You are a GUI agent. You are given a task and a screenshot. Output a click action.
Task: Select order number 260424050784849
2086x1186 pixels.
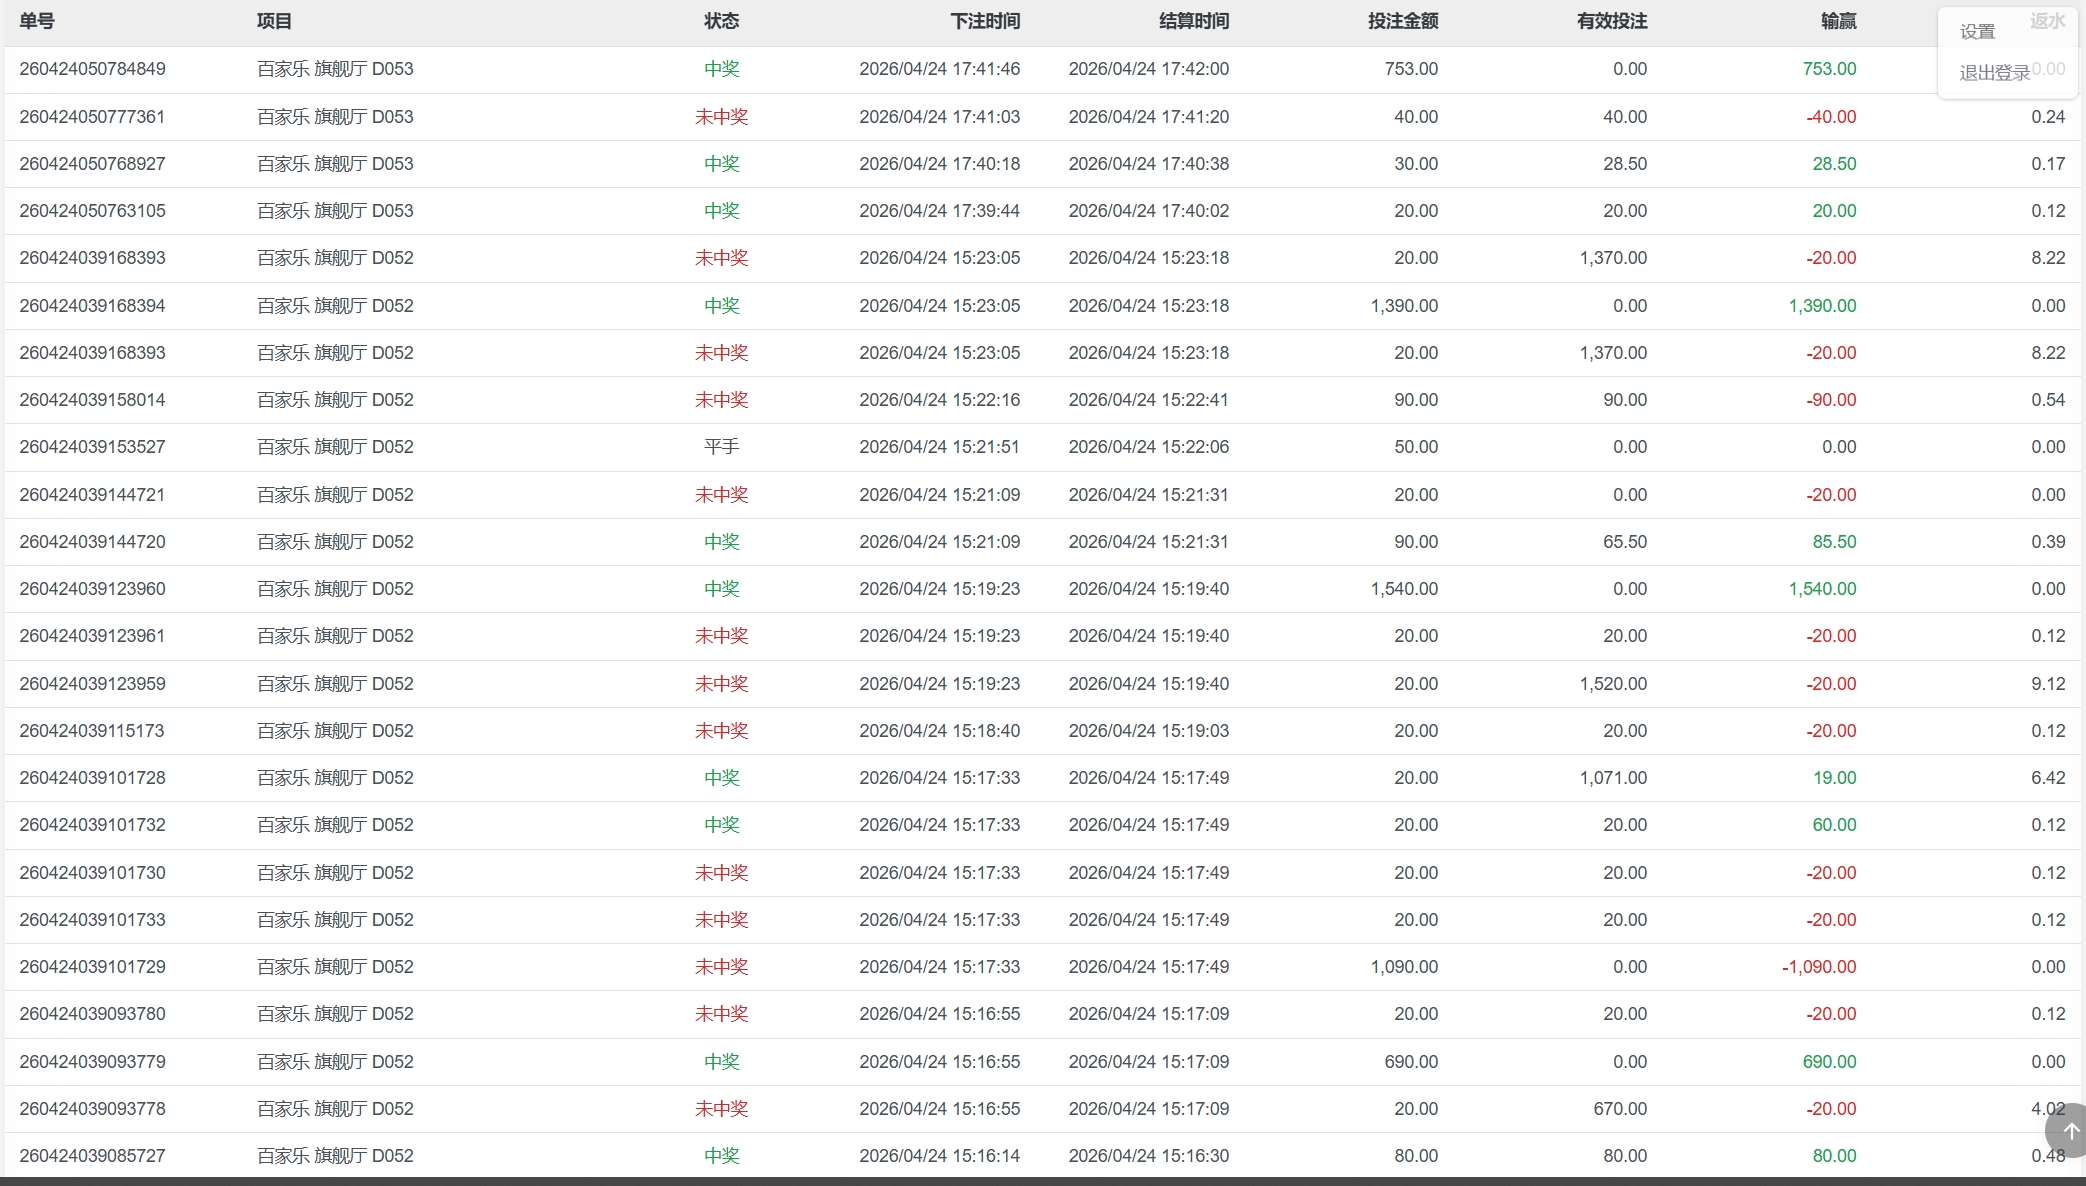click(x=92, y=69)
